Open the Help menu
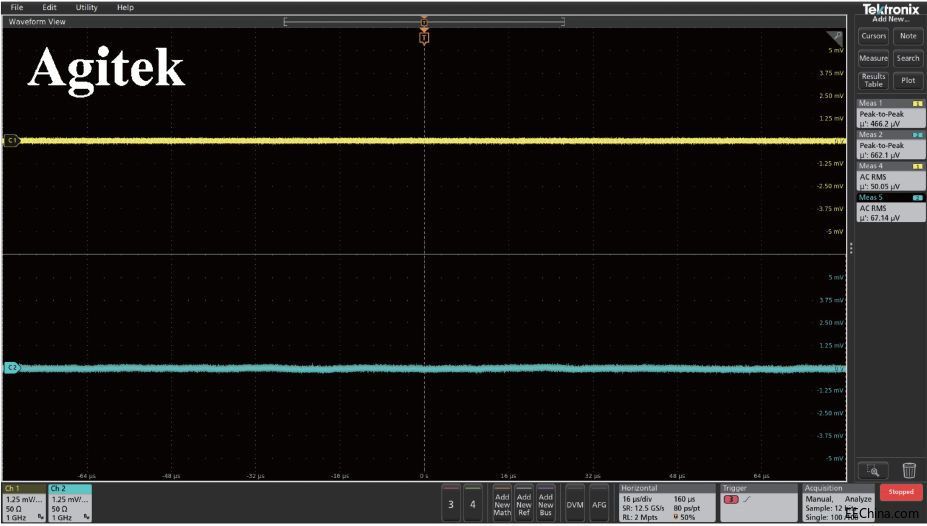This screenshot has height=526, width=927. (125, 7)
